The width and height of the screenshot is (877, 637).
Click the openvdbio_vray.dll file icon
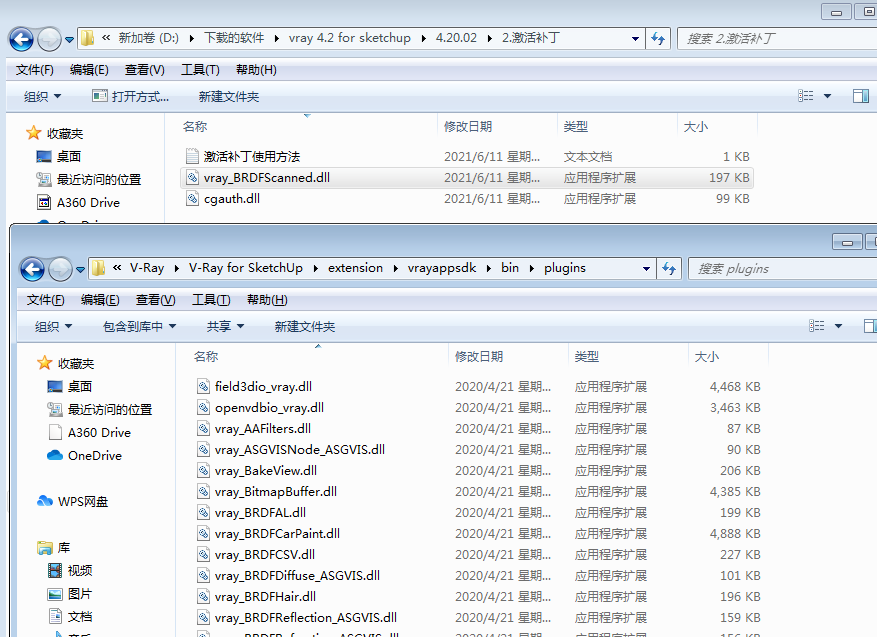[x=204, y=408]
